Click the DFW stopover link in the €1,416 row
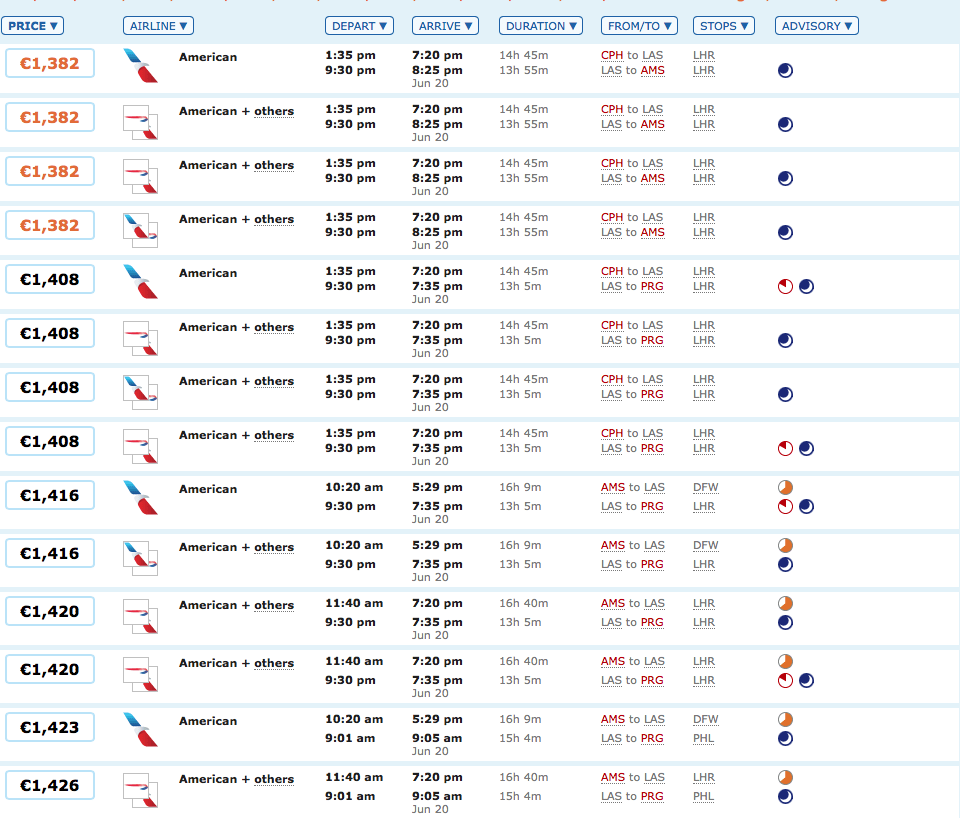 click(x=706, y=487)
